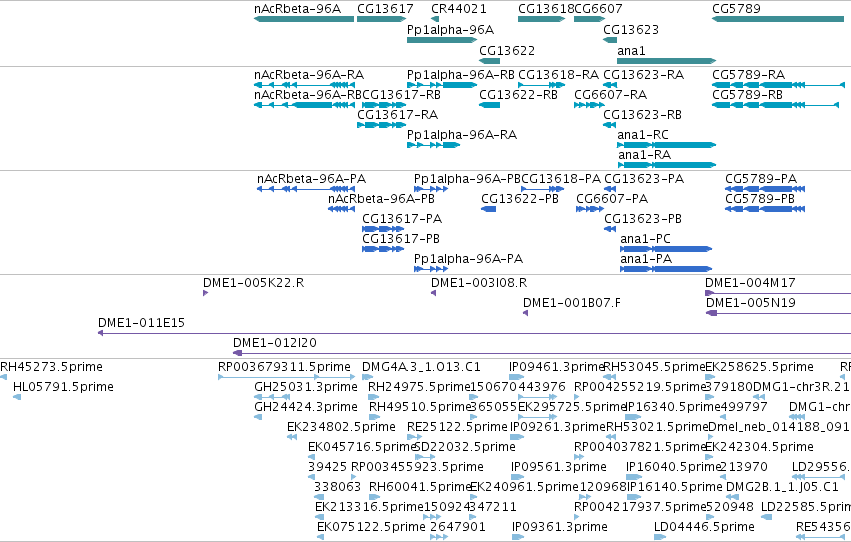Click the ana1-PC protein bar
Screen dimensions: 851x542
point(666,249)
